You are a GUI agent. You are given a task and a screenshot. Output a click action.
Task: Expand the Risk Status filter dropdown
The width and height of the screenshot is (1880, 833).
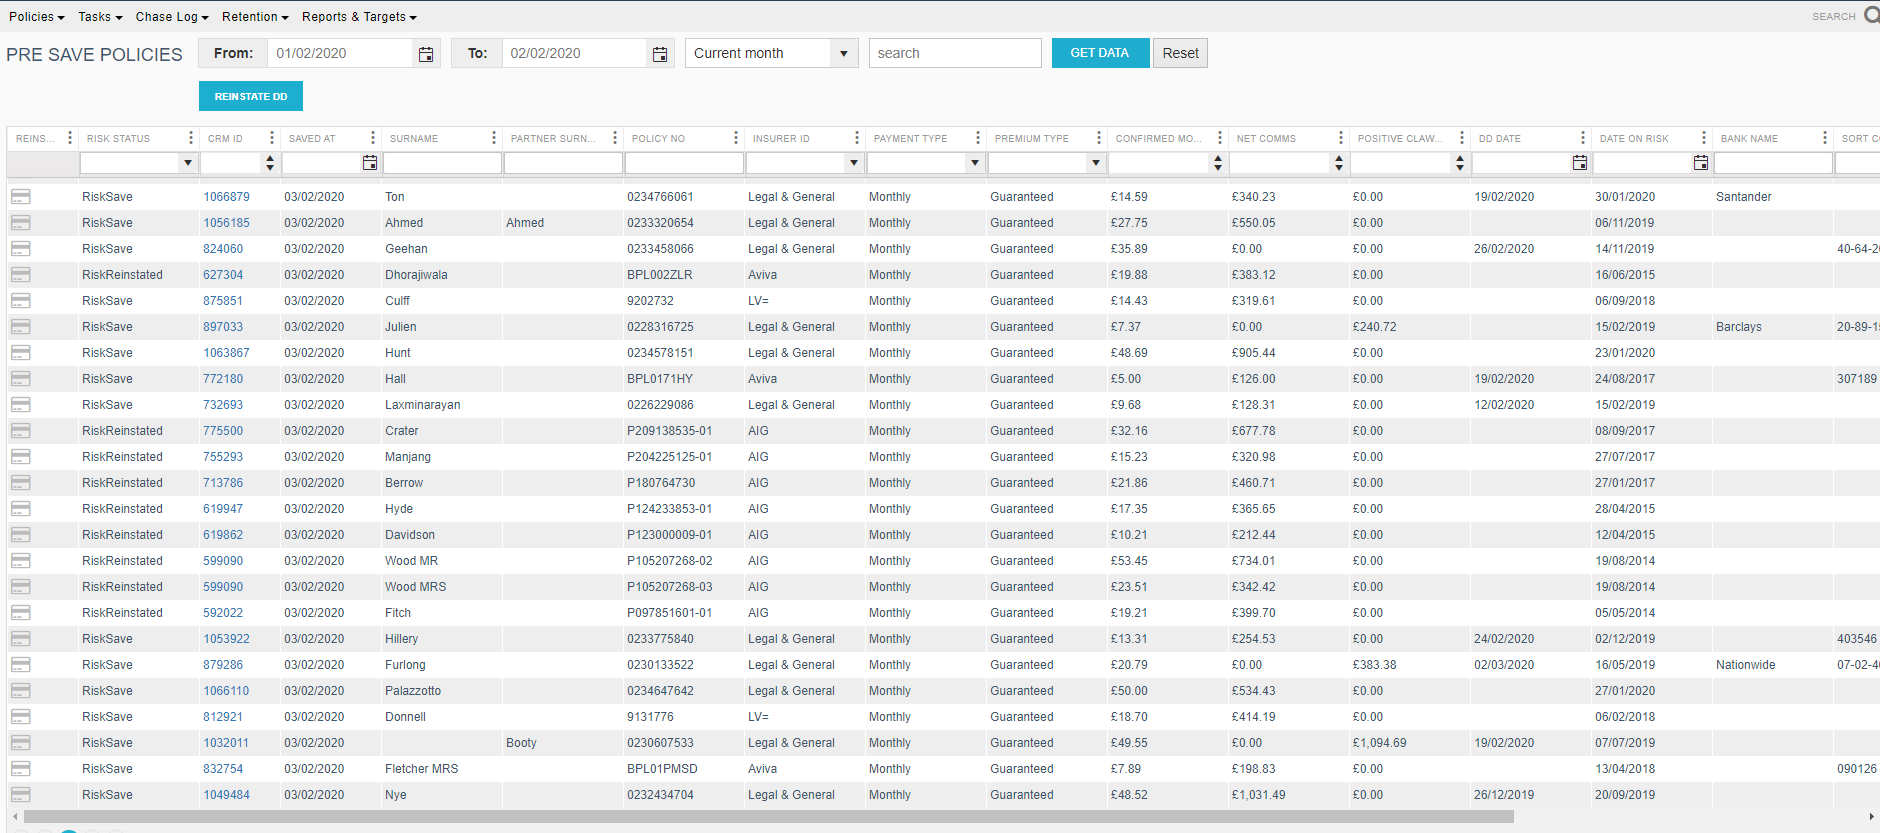(187, 163)
